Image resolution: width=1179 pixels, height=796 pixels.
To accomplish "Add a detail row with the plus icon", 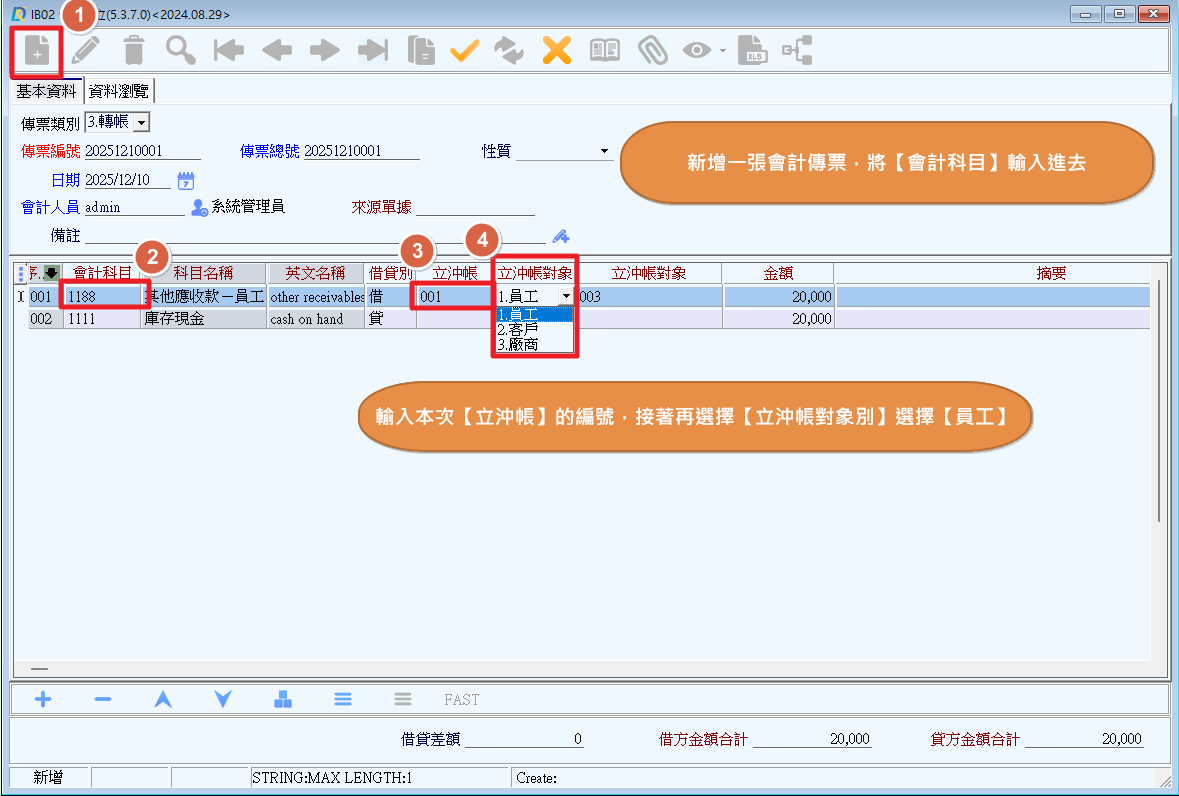I will click(x=43, y=699).
